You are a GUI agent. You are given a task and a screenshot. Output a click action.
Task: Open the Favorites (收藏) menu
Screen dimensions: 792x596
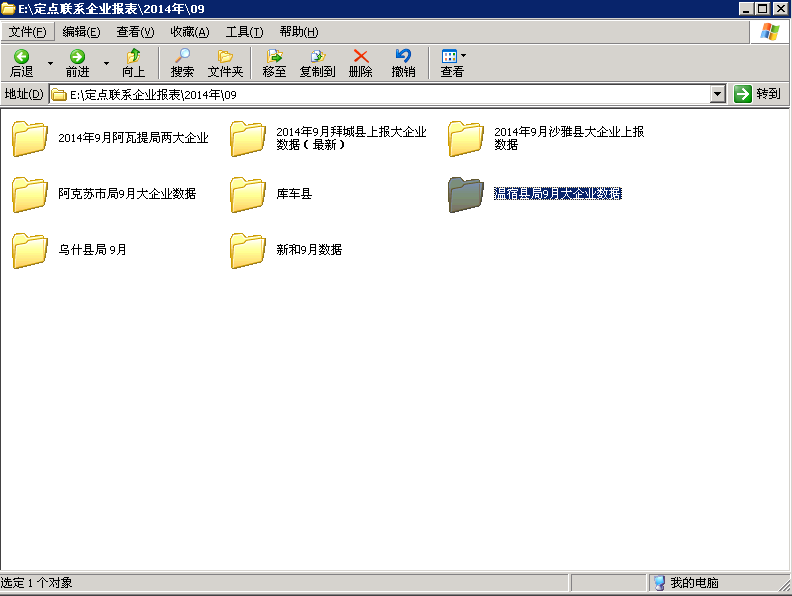(190, 32)
